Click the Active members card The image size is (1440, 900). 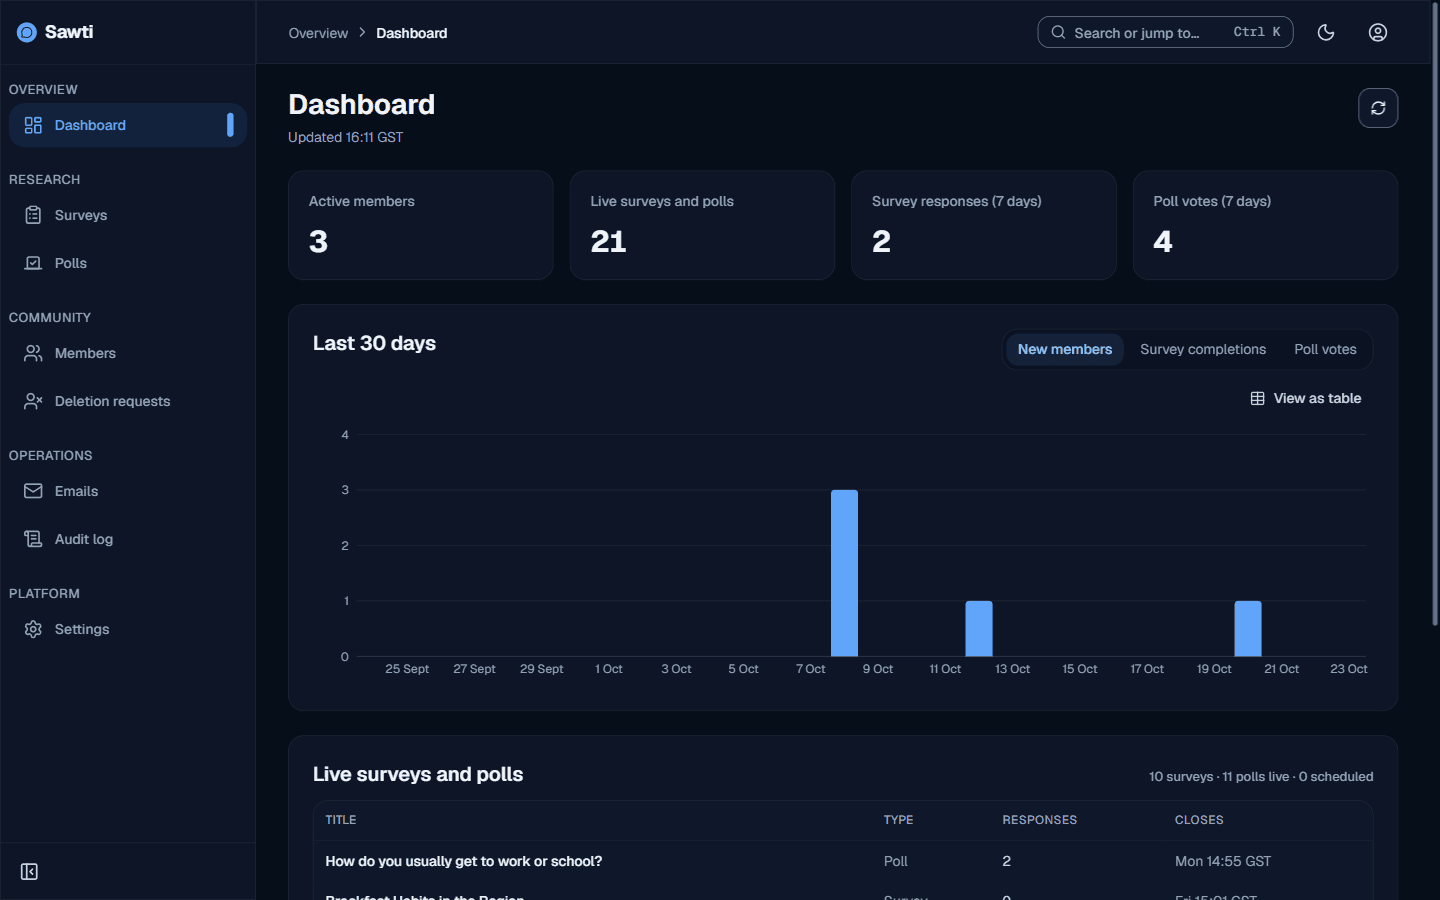[421, 225]
